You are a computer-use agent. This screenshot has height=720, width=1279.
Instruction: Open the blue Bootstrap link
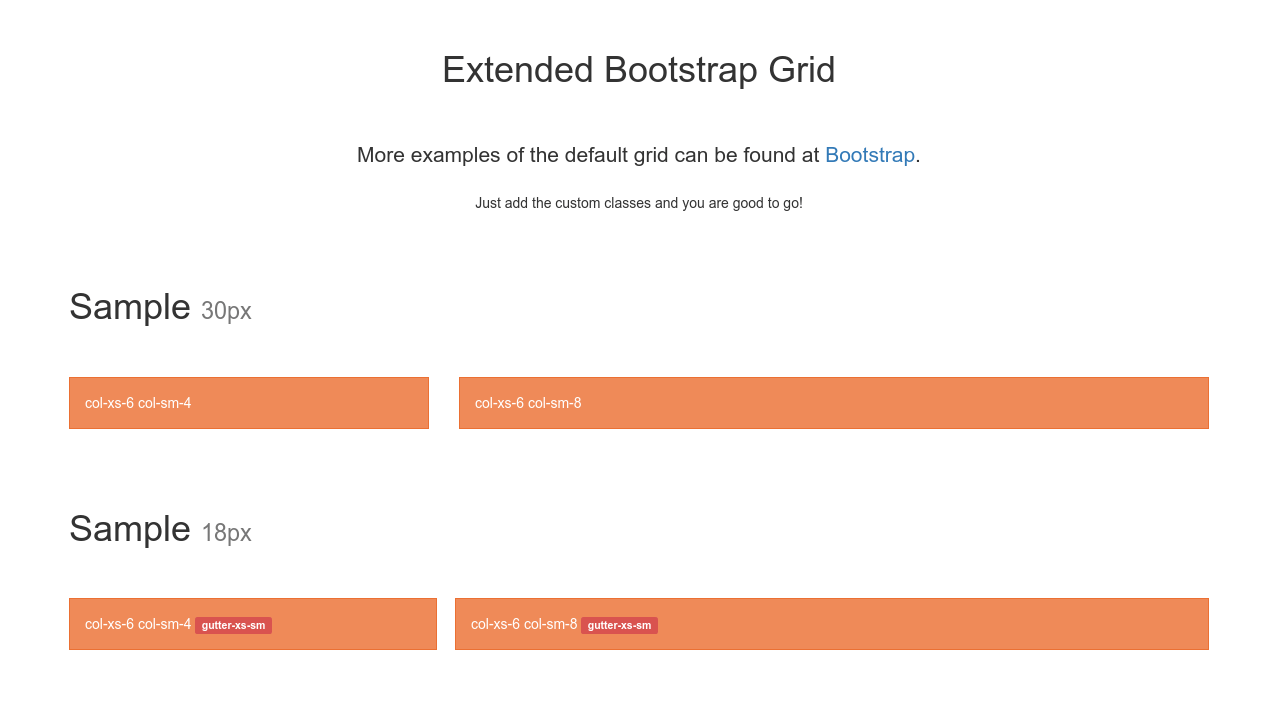click(869, 155)
